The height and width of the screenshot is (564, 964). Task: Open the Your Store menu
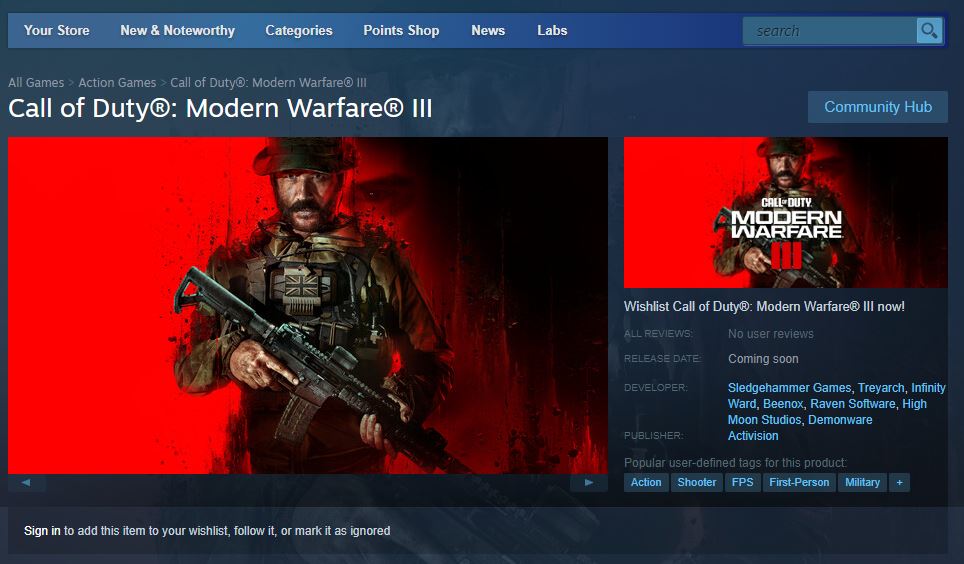pyautogui.click(x=57, y=30)
